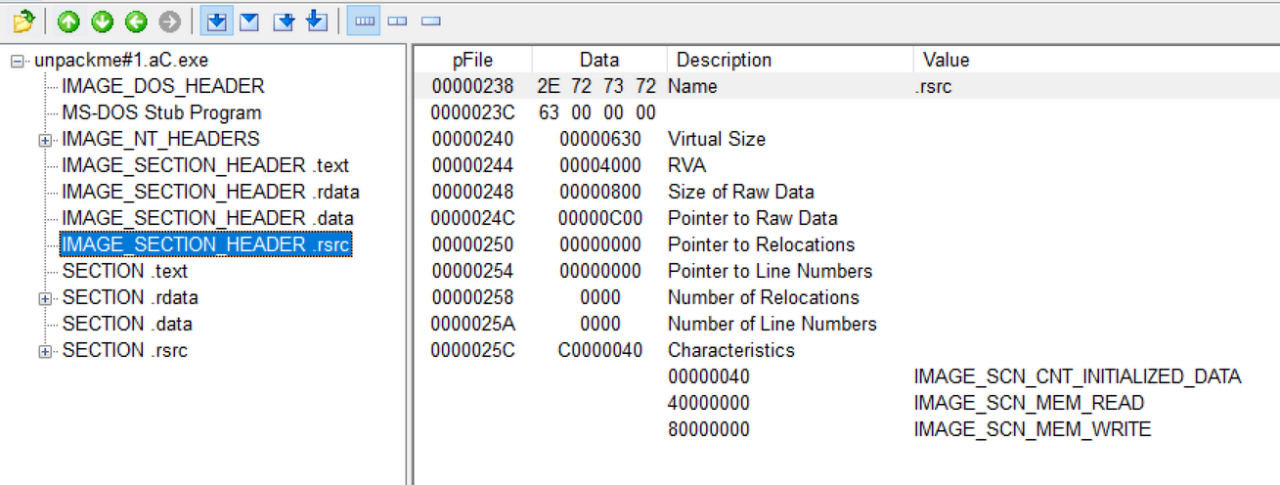Image resolution: width=1280 pixels, height=485 pixels.
Task: Click offset 0000025C in pFile column
Action: pyautogui.click(x=473, y=350)
